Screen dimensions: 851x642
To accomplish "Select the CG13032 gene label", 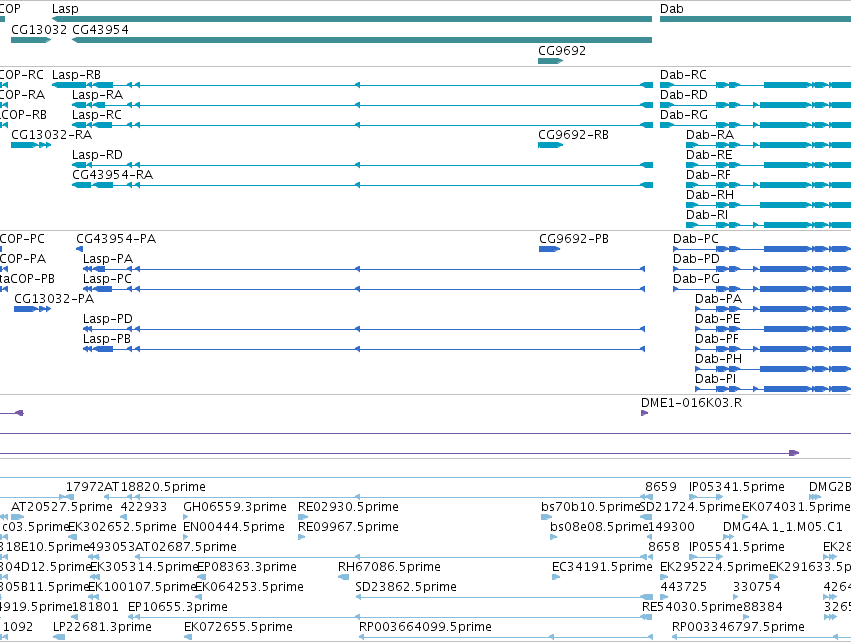I will [39, 29].
